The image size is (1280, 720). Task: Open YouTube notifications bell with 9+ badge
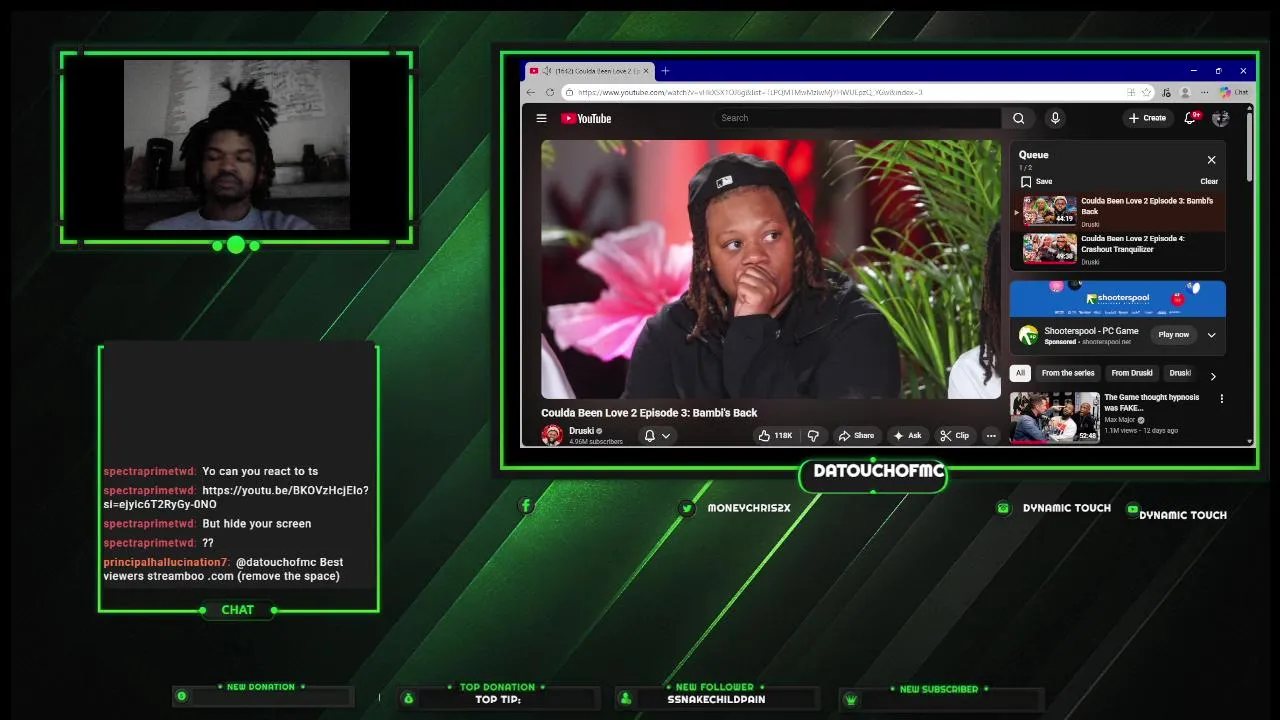point(1190,118)
